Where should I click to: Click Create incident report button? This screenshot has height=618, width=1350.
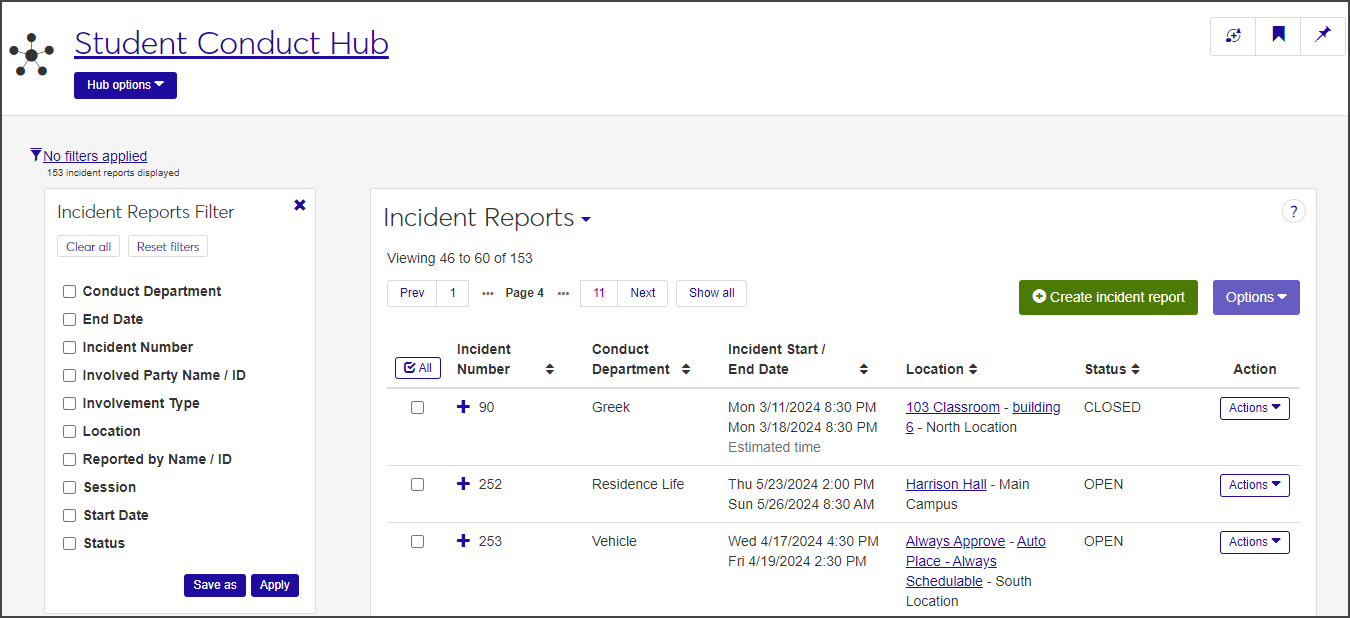pyautogui.click(x=1108, y=297)
